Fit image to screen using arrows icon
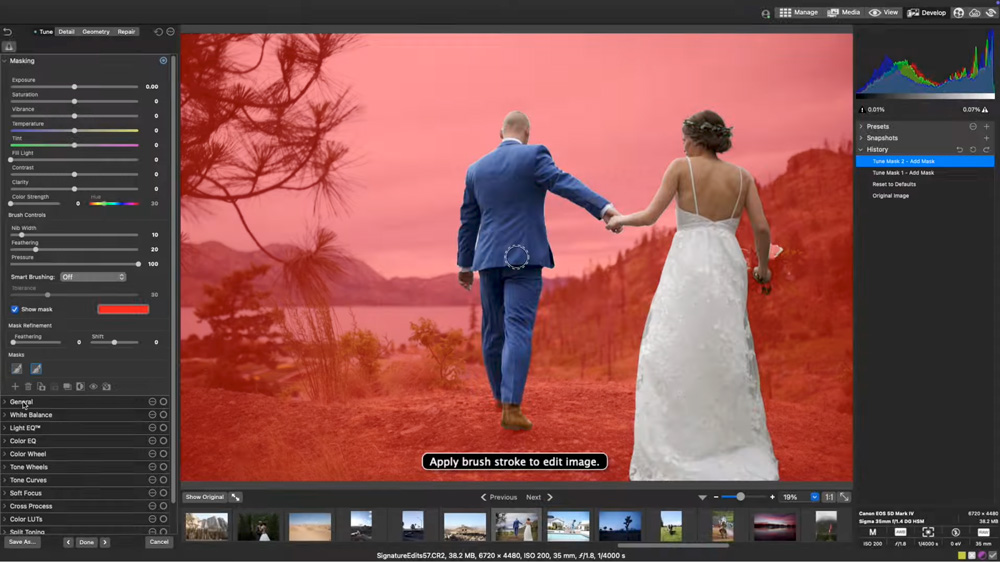This screenshot has height=562, width=1000. click(845, 497)
